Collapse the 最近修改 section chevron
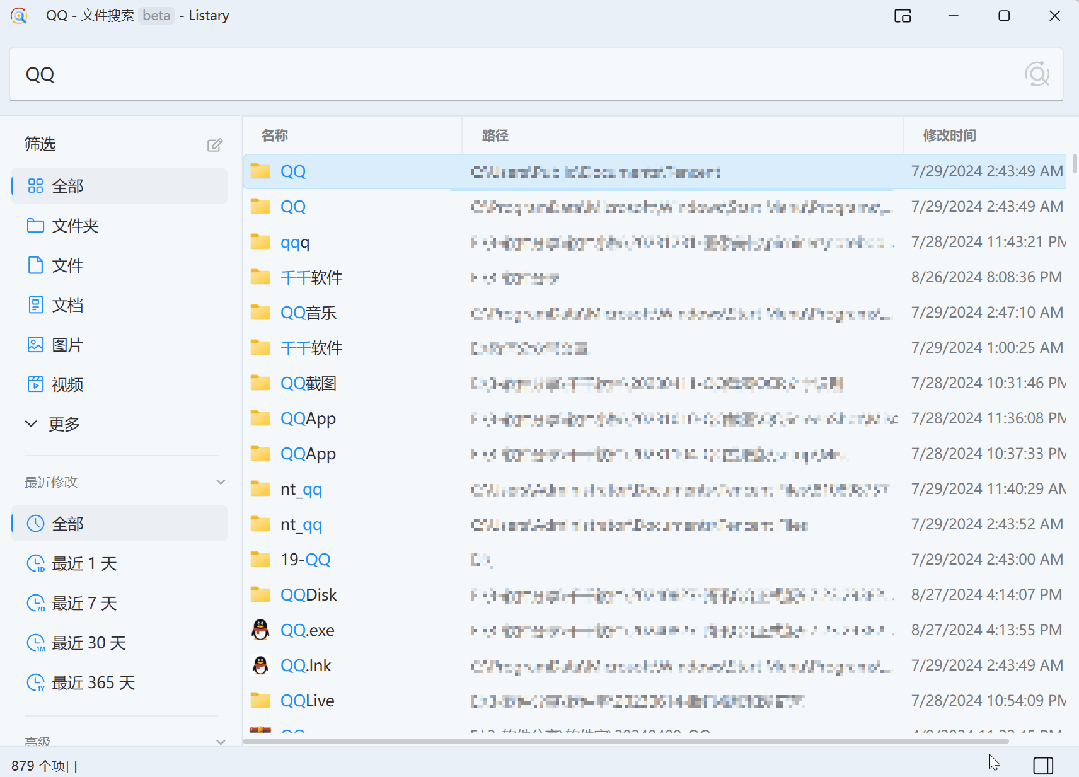The width and height of the screenshot is (1079, 777). 219,481
